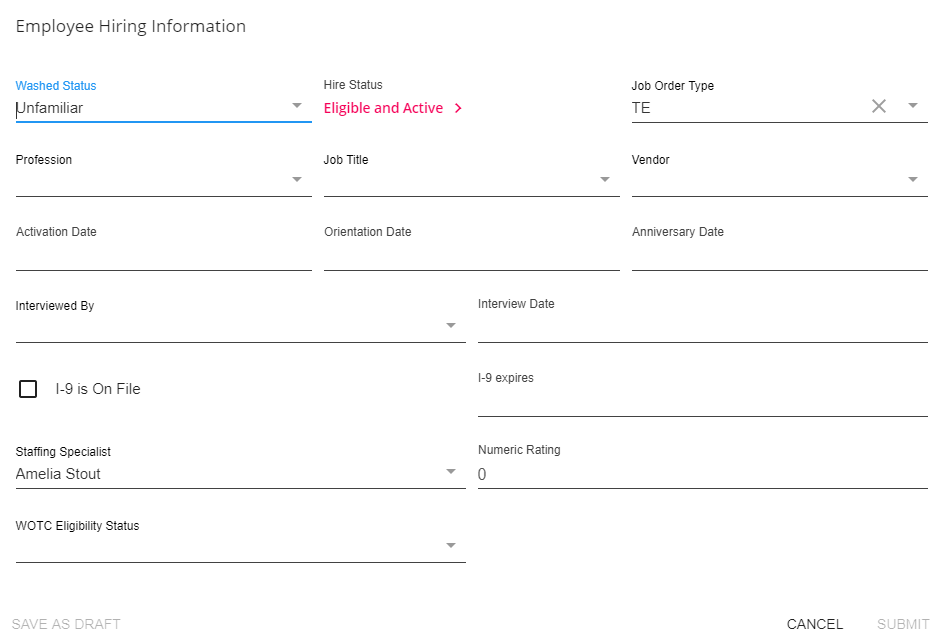Click chevron arrow next to Eligible and Active
The width and height of the screenshot is (944, 641).
point(458,108)
